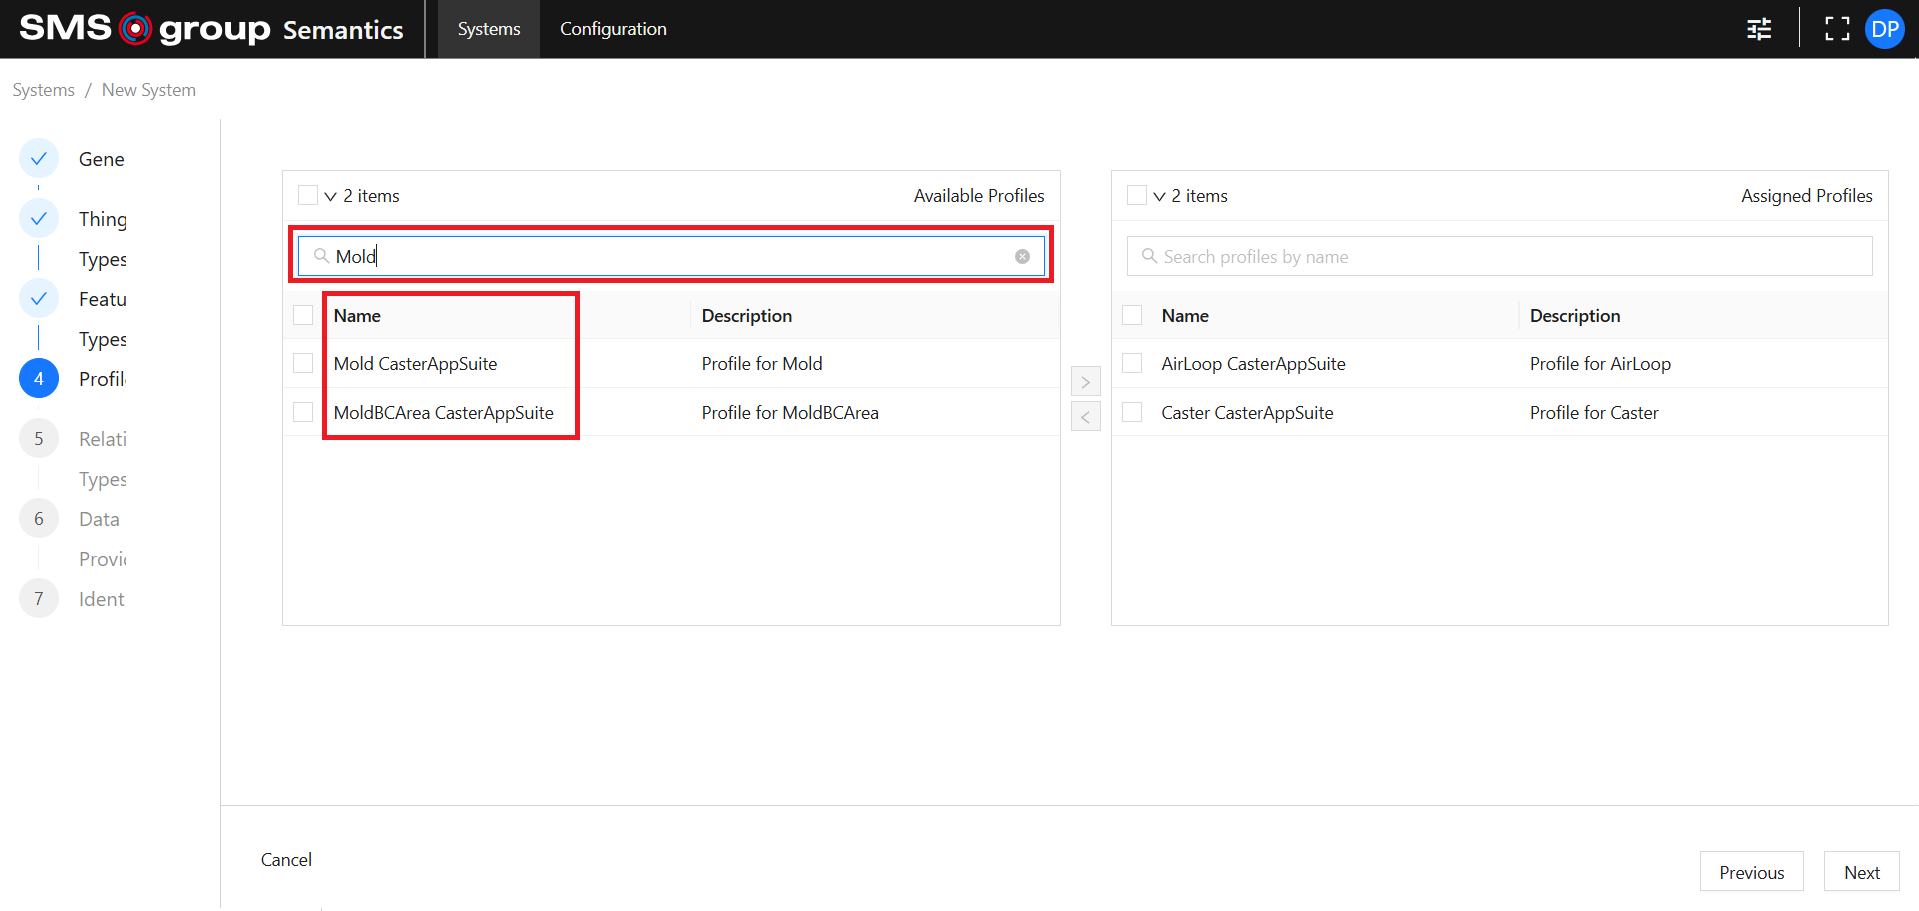1919x911 pixels.
Task: Click Profile for AirLoop description
Action: tap(1600, 364)
